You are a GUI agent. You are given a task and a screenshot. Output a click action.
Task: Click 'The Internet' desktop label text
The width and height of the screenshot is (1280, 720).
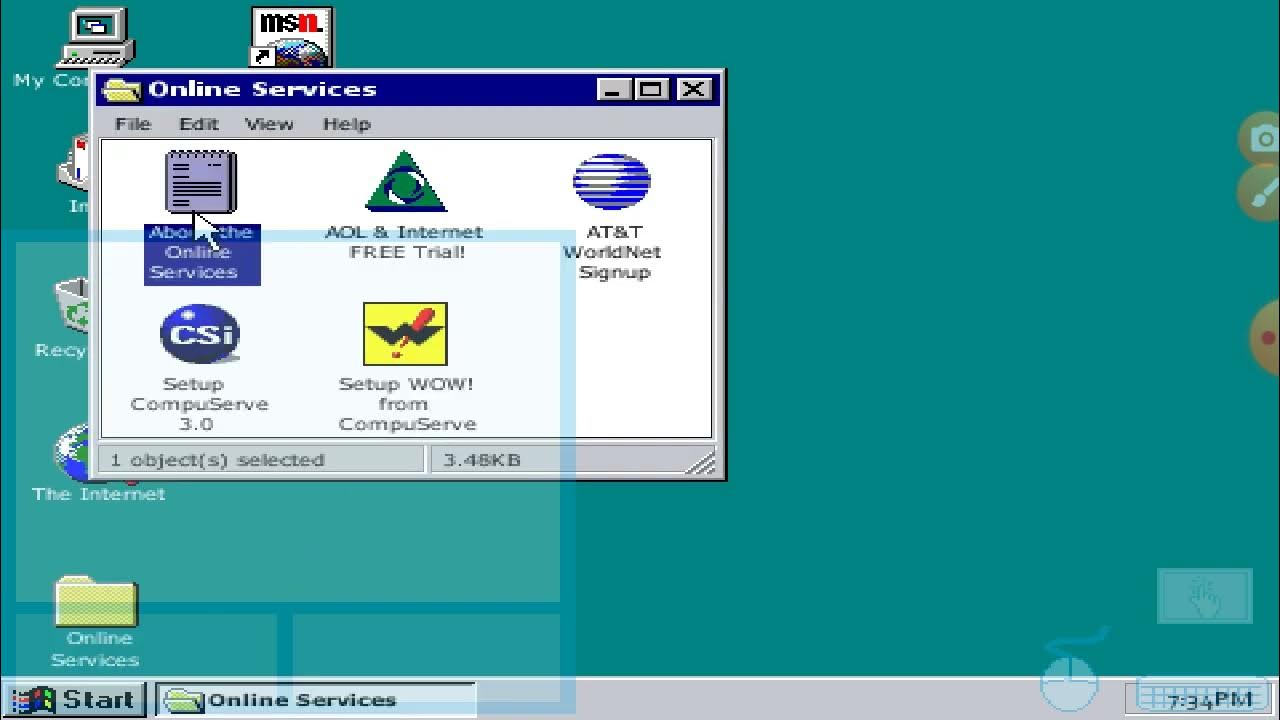pos(99,494)
